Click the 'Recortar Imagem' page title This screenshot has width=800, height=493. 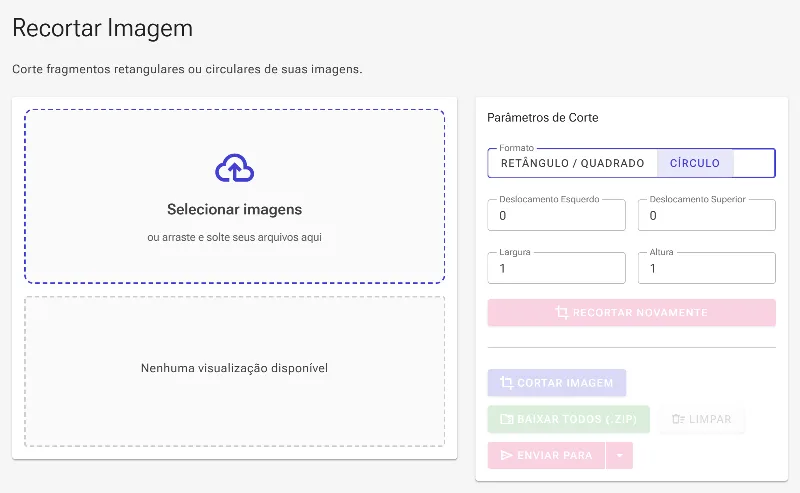pyautogui.click(x=103, y=28)
